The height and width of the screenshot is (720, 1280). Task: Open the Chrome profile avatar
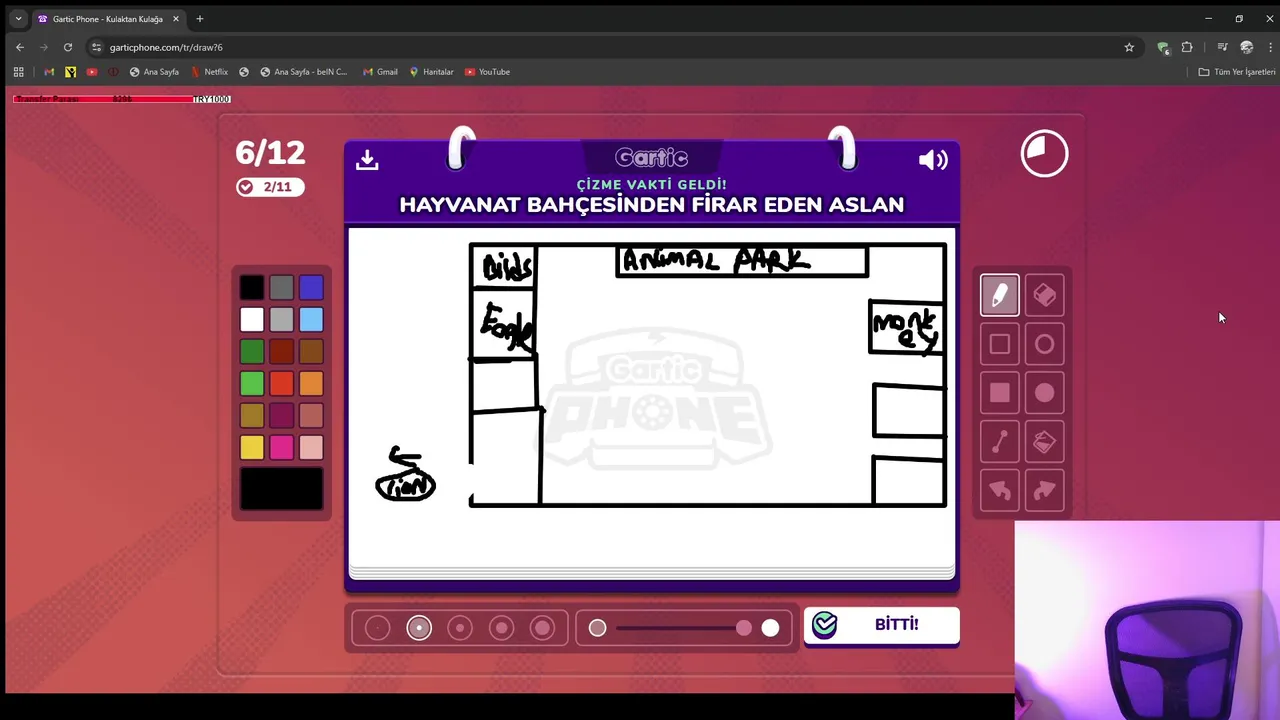[x=1246, y=47]
